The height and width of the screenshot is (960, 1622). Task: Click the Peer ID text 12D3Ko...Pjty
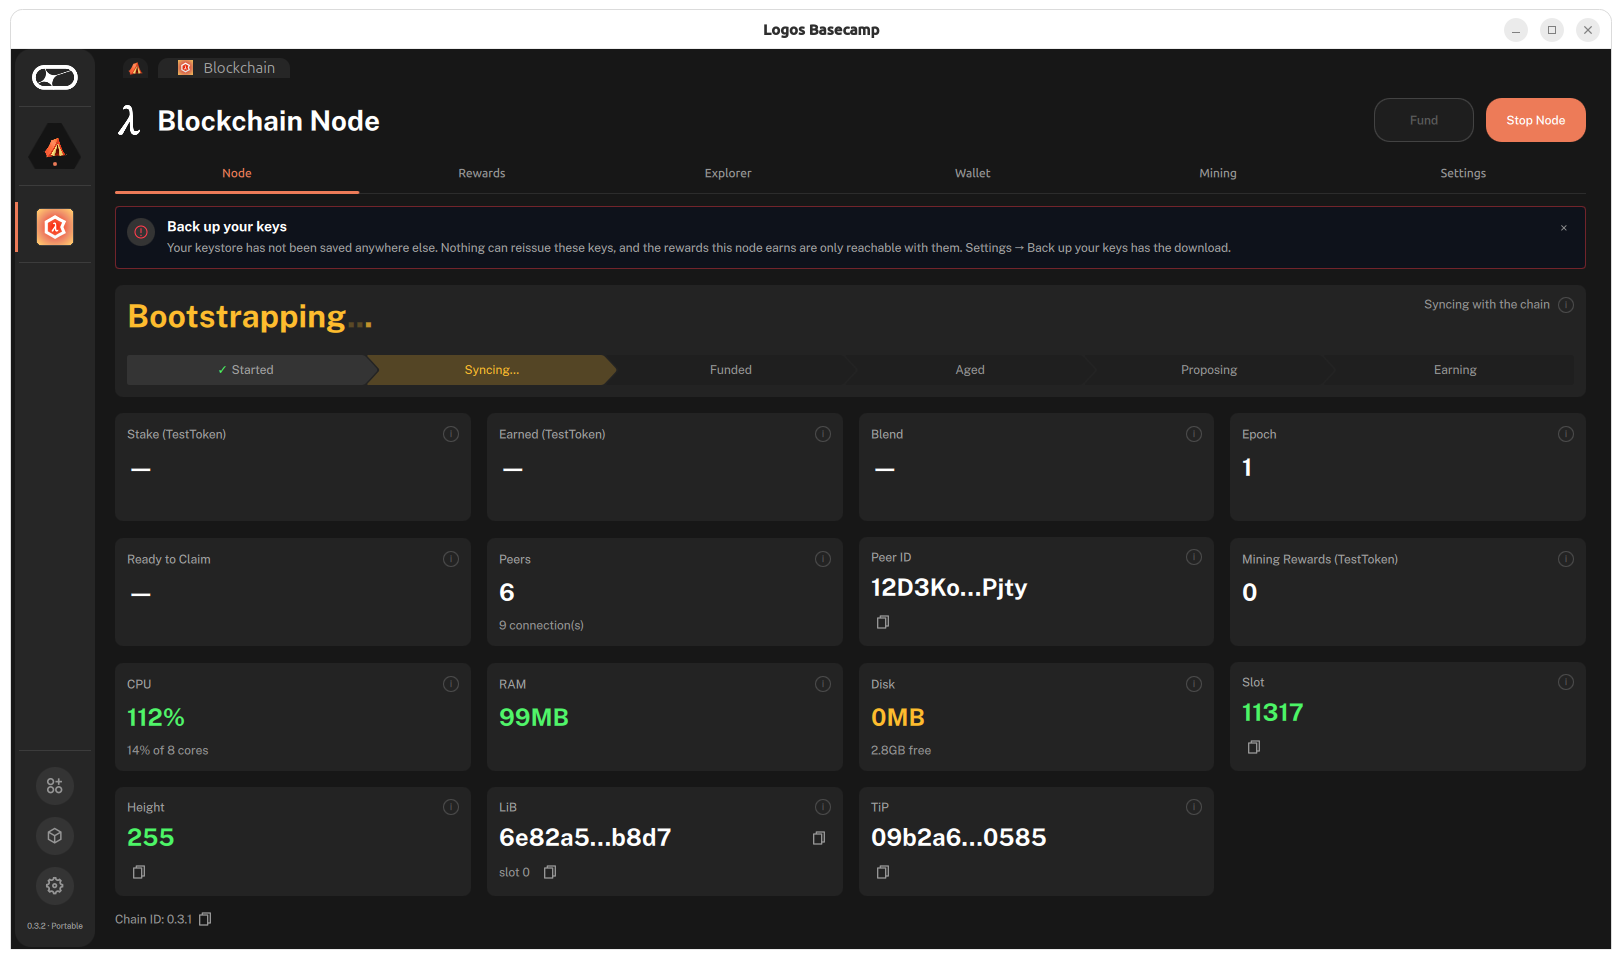(x=949, y=587)
